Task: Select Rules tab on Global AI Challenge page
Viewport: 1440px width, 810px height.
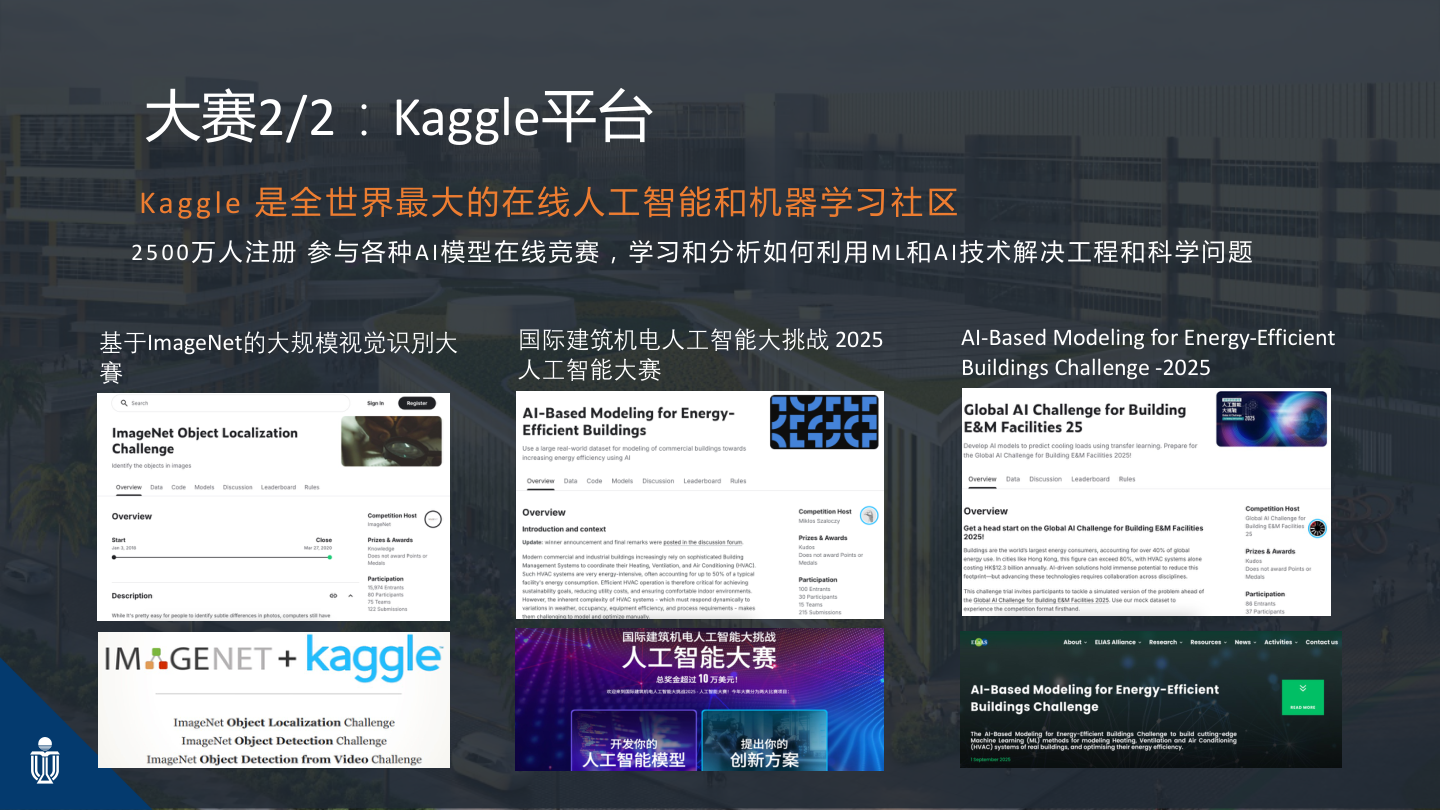Action: [1127, 479]
